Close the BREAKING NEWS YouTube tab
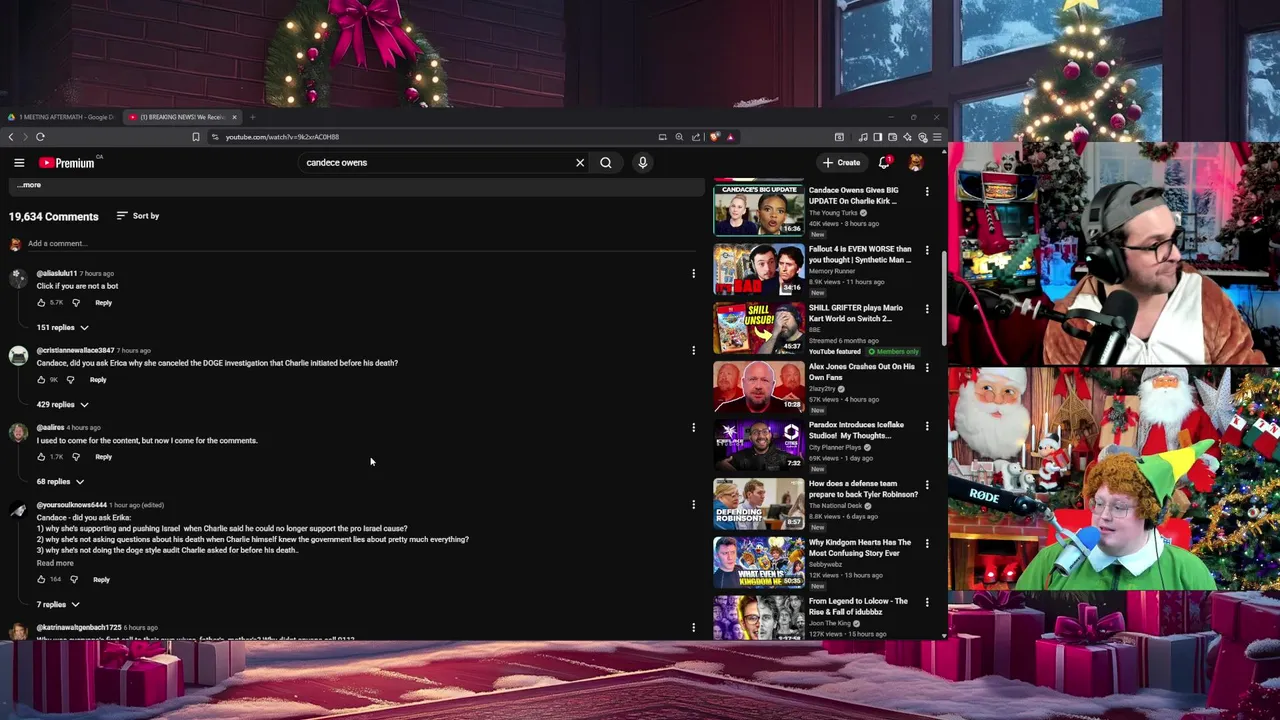The height and width of the screenshot is (720, 1280). [235, 117]
